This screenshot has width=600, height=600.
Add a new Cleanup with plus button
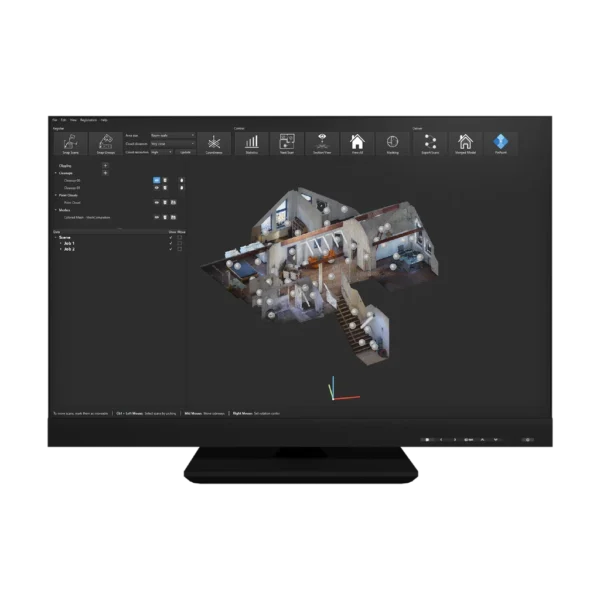click(105, 173)
